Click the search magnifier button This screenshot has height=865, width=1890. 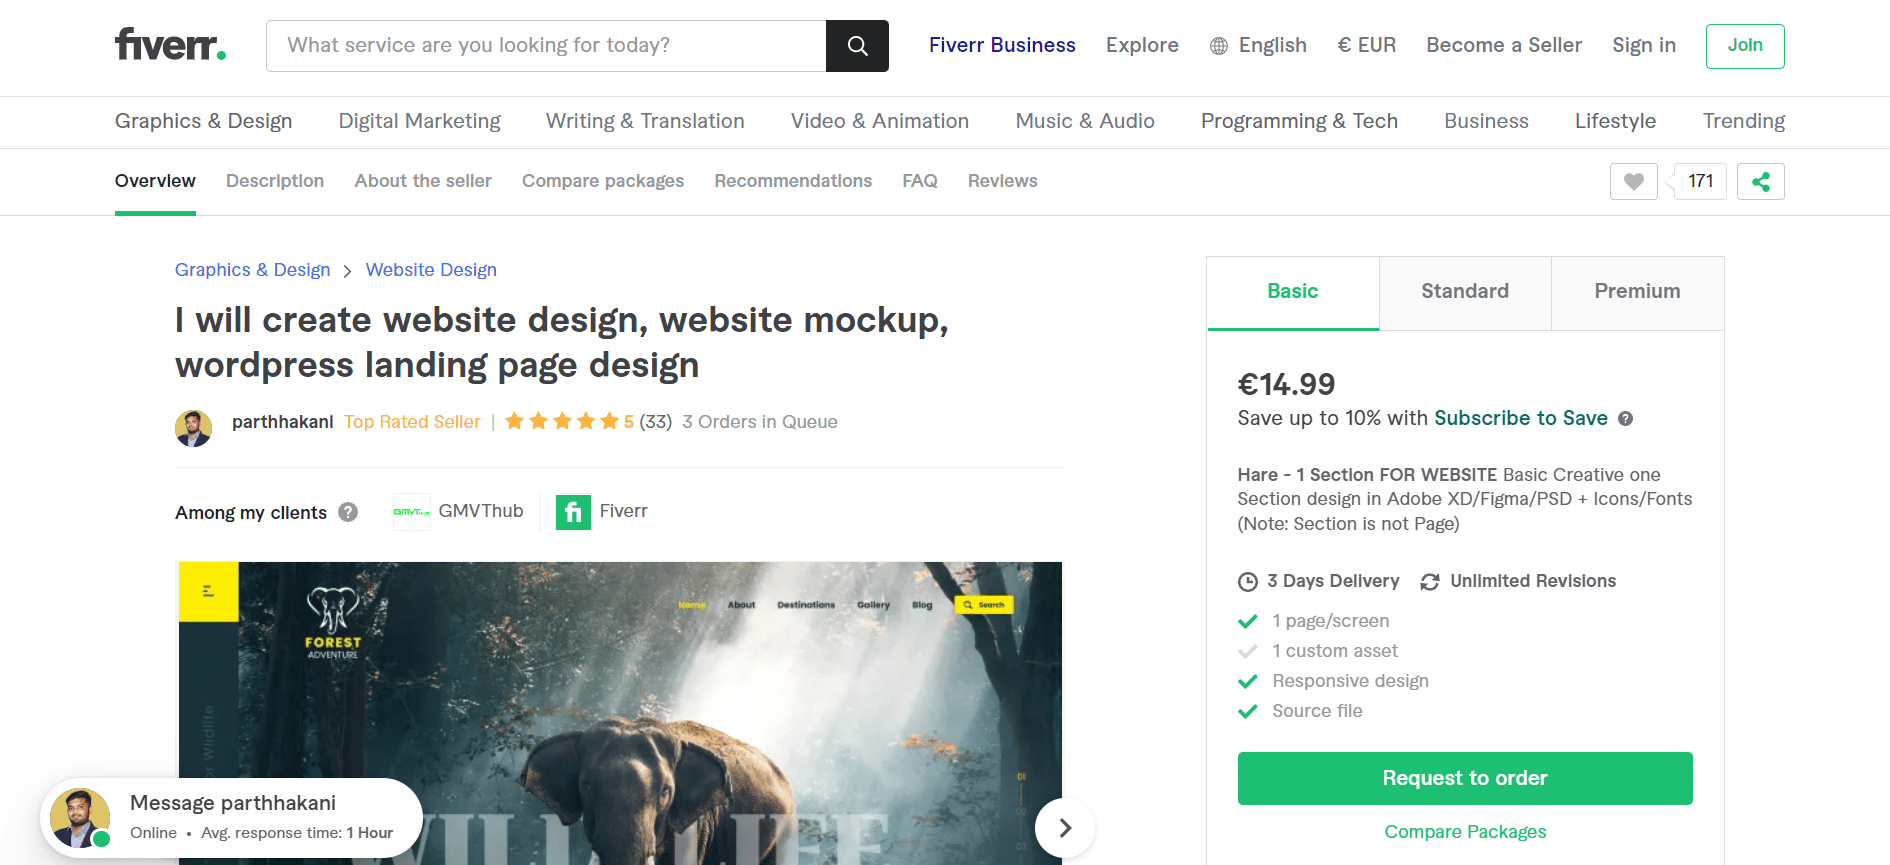857,46
